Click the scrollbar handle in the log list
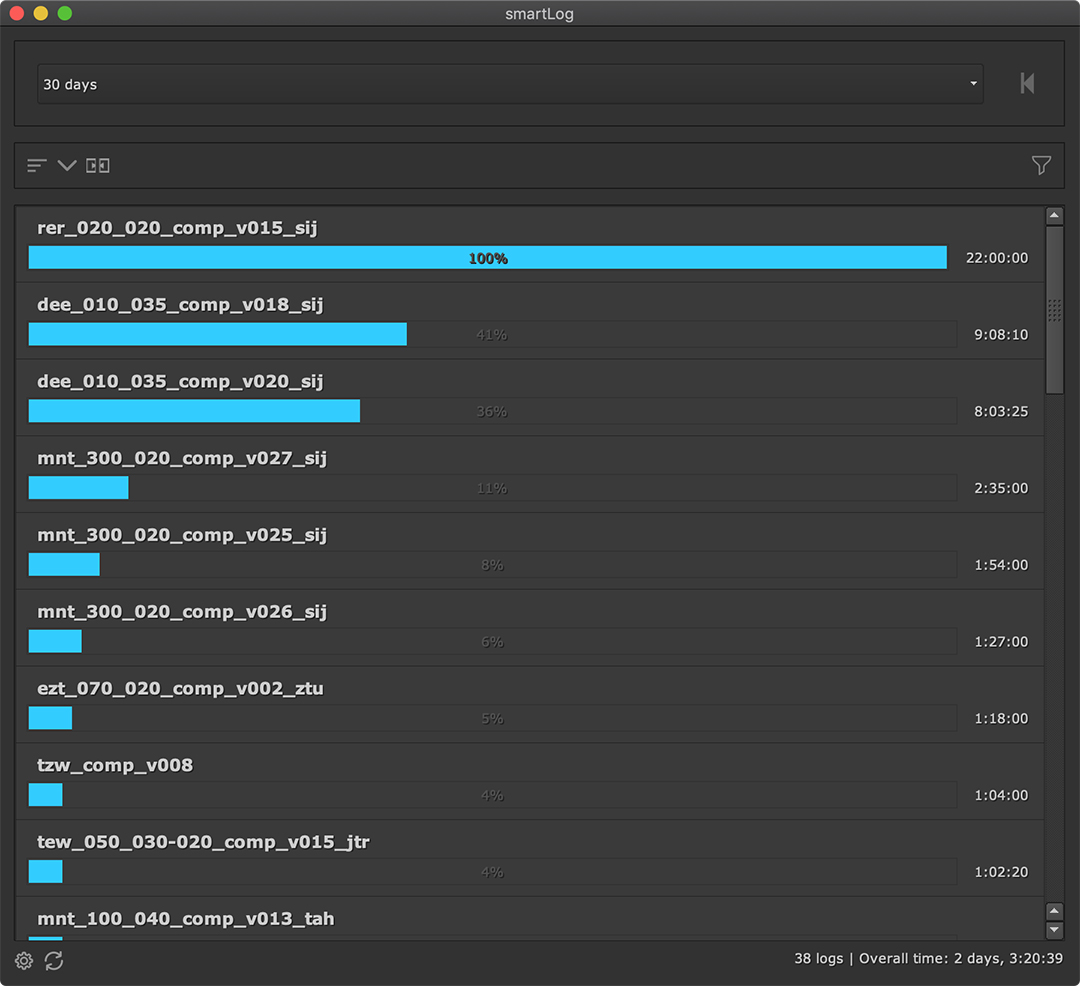The width and height of the screenshot is (1080, 986). coord(1054,310)
